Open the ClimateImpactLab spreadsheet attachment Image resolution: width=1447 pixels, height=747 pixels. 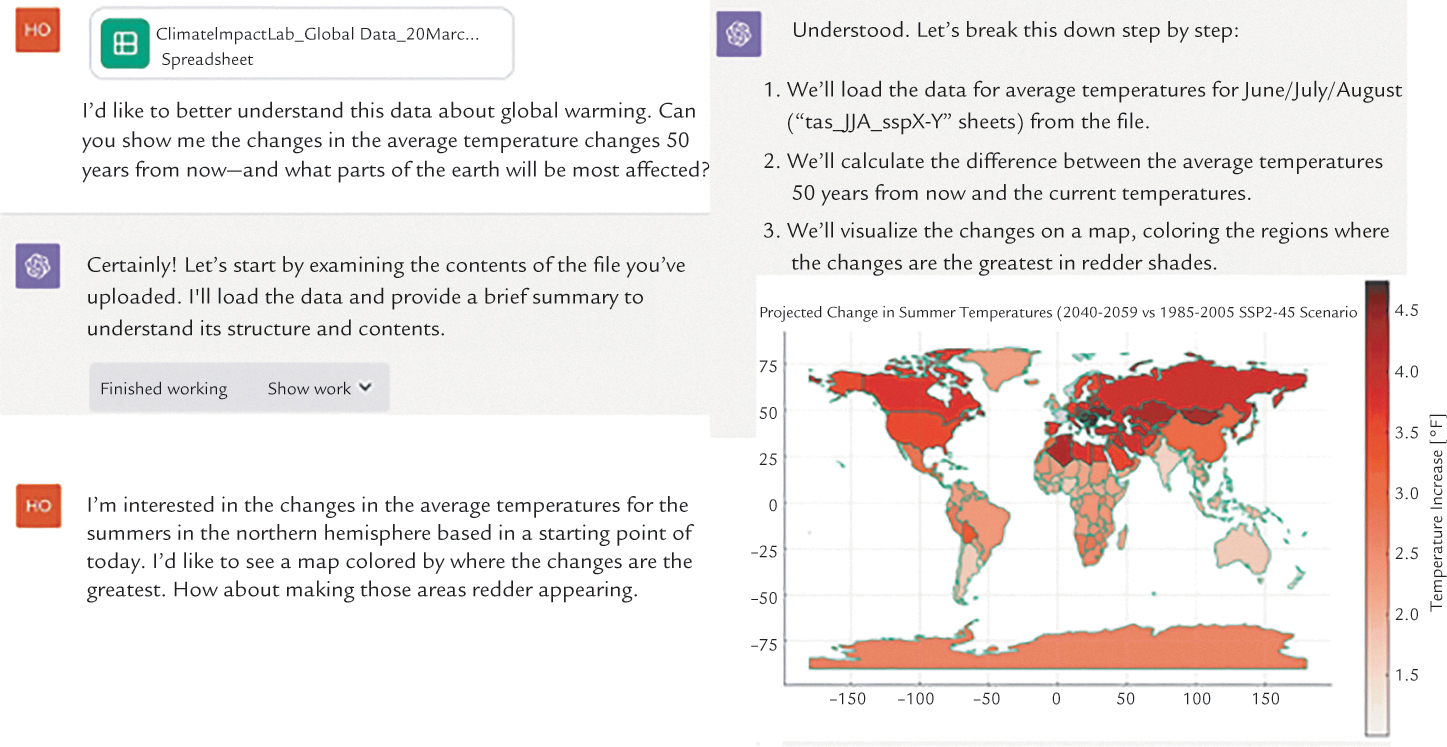tap(301, 44)
